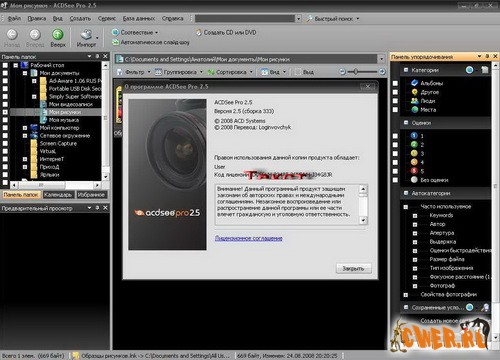Image resolution: width=500 pixels, height=360 pixels.
Task: Click the Быстрый поиск search field
Action: (245, 19)
